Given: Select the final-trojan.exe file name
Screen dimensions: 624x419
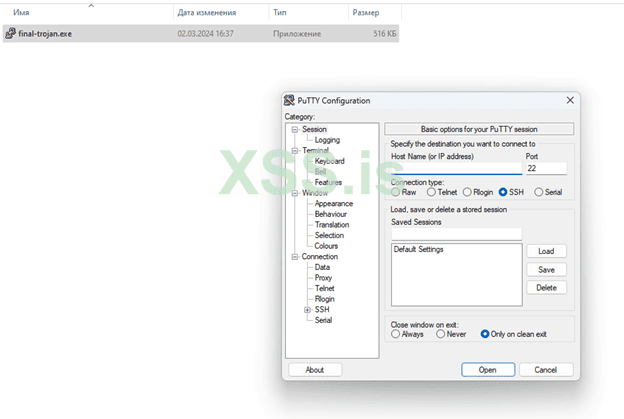Looking at the screenshot, I should click(45, 34).
